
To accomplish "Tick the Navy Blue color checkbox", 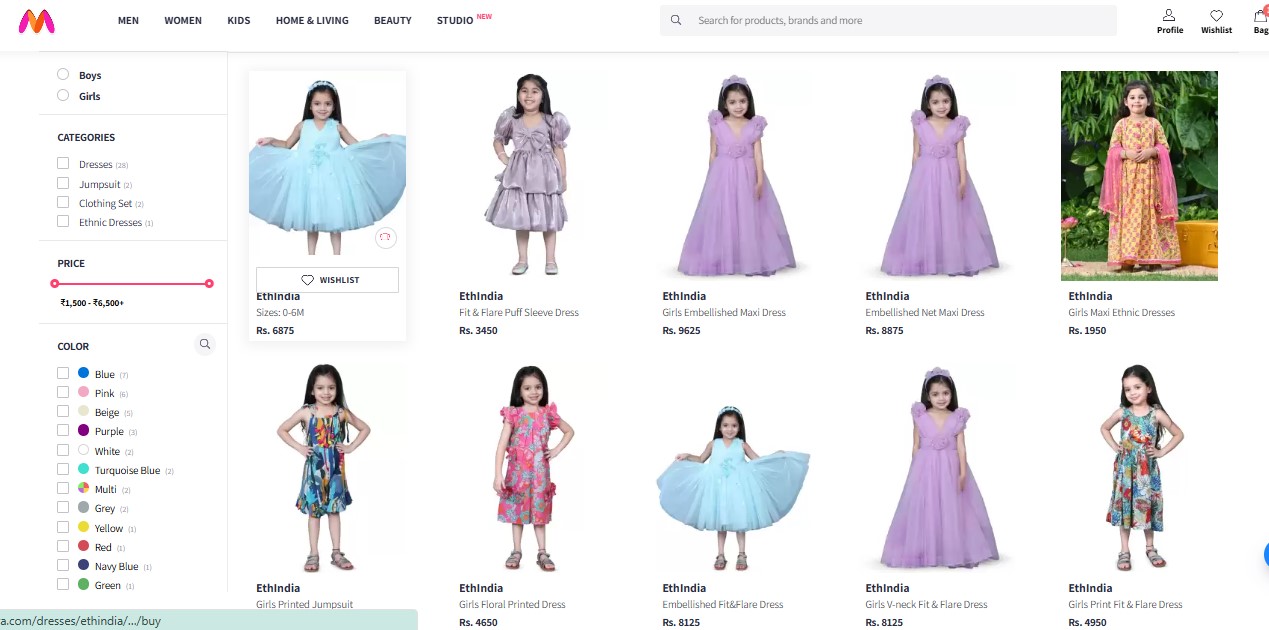I will [63, 565].
